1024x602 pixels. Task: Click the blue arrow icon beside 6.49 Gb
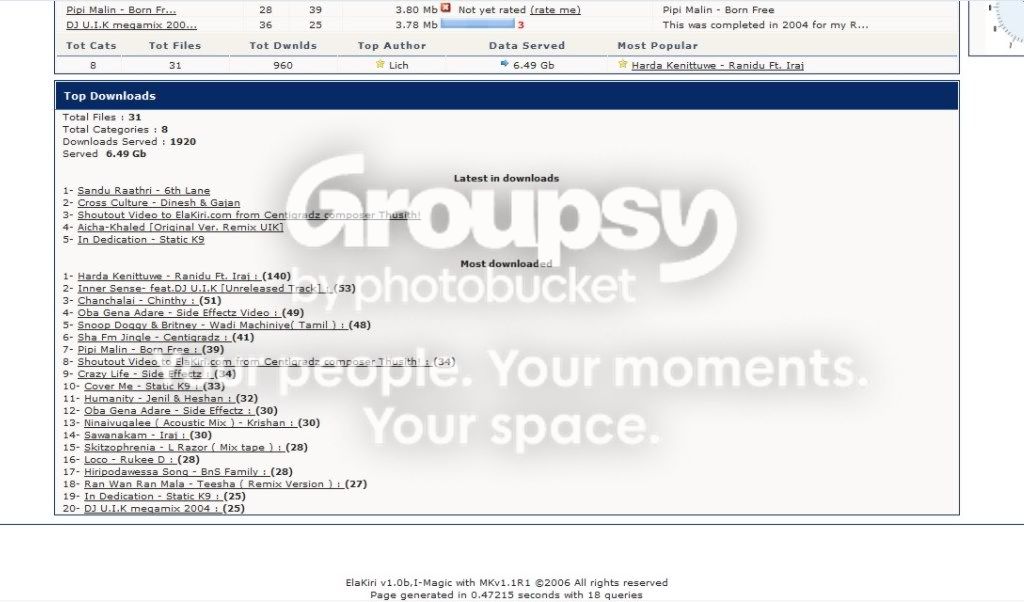504,64
